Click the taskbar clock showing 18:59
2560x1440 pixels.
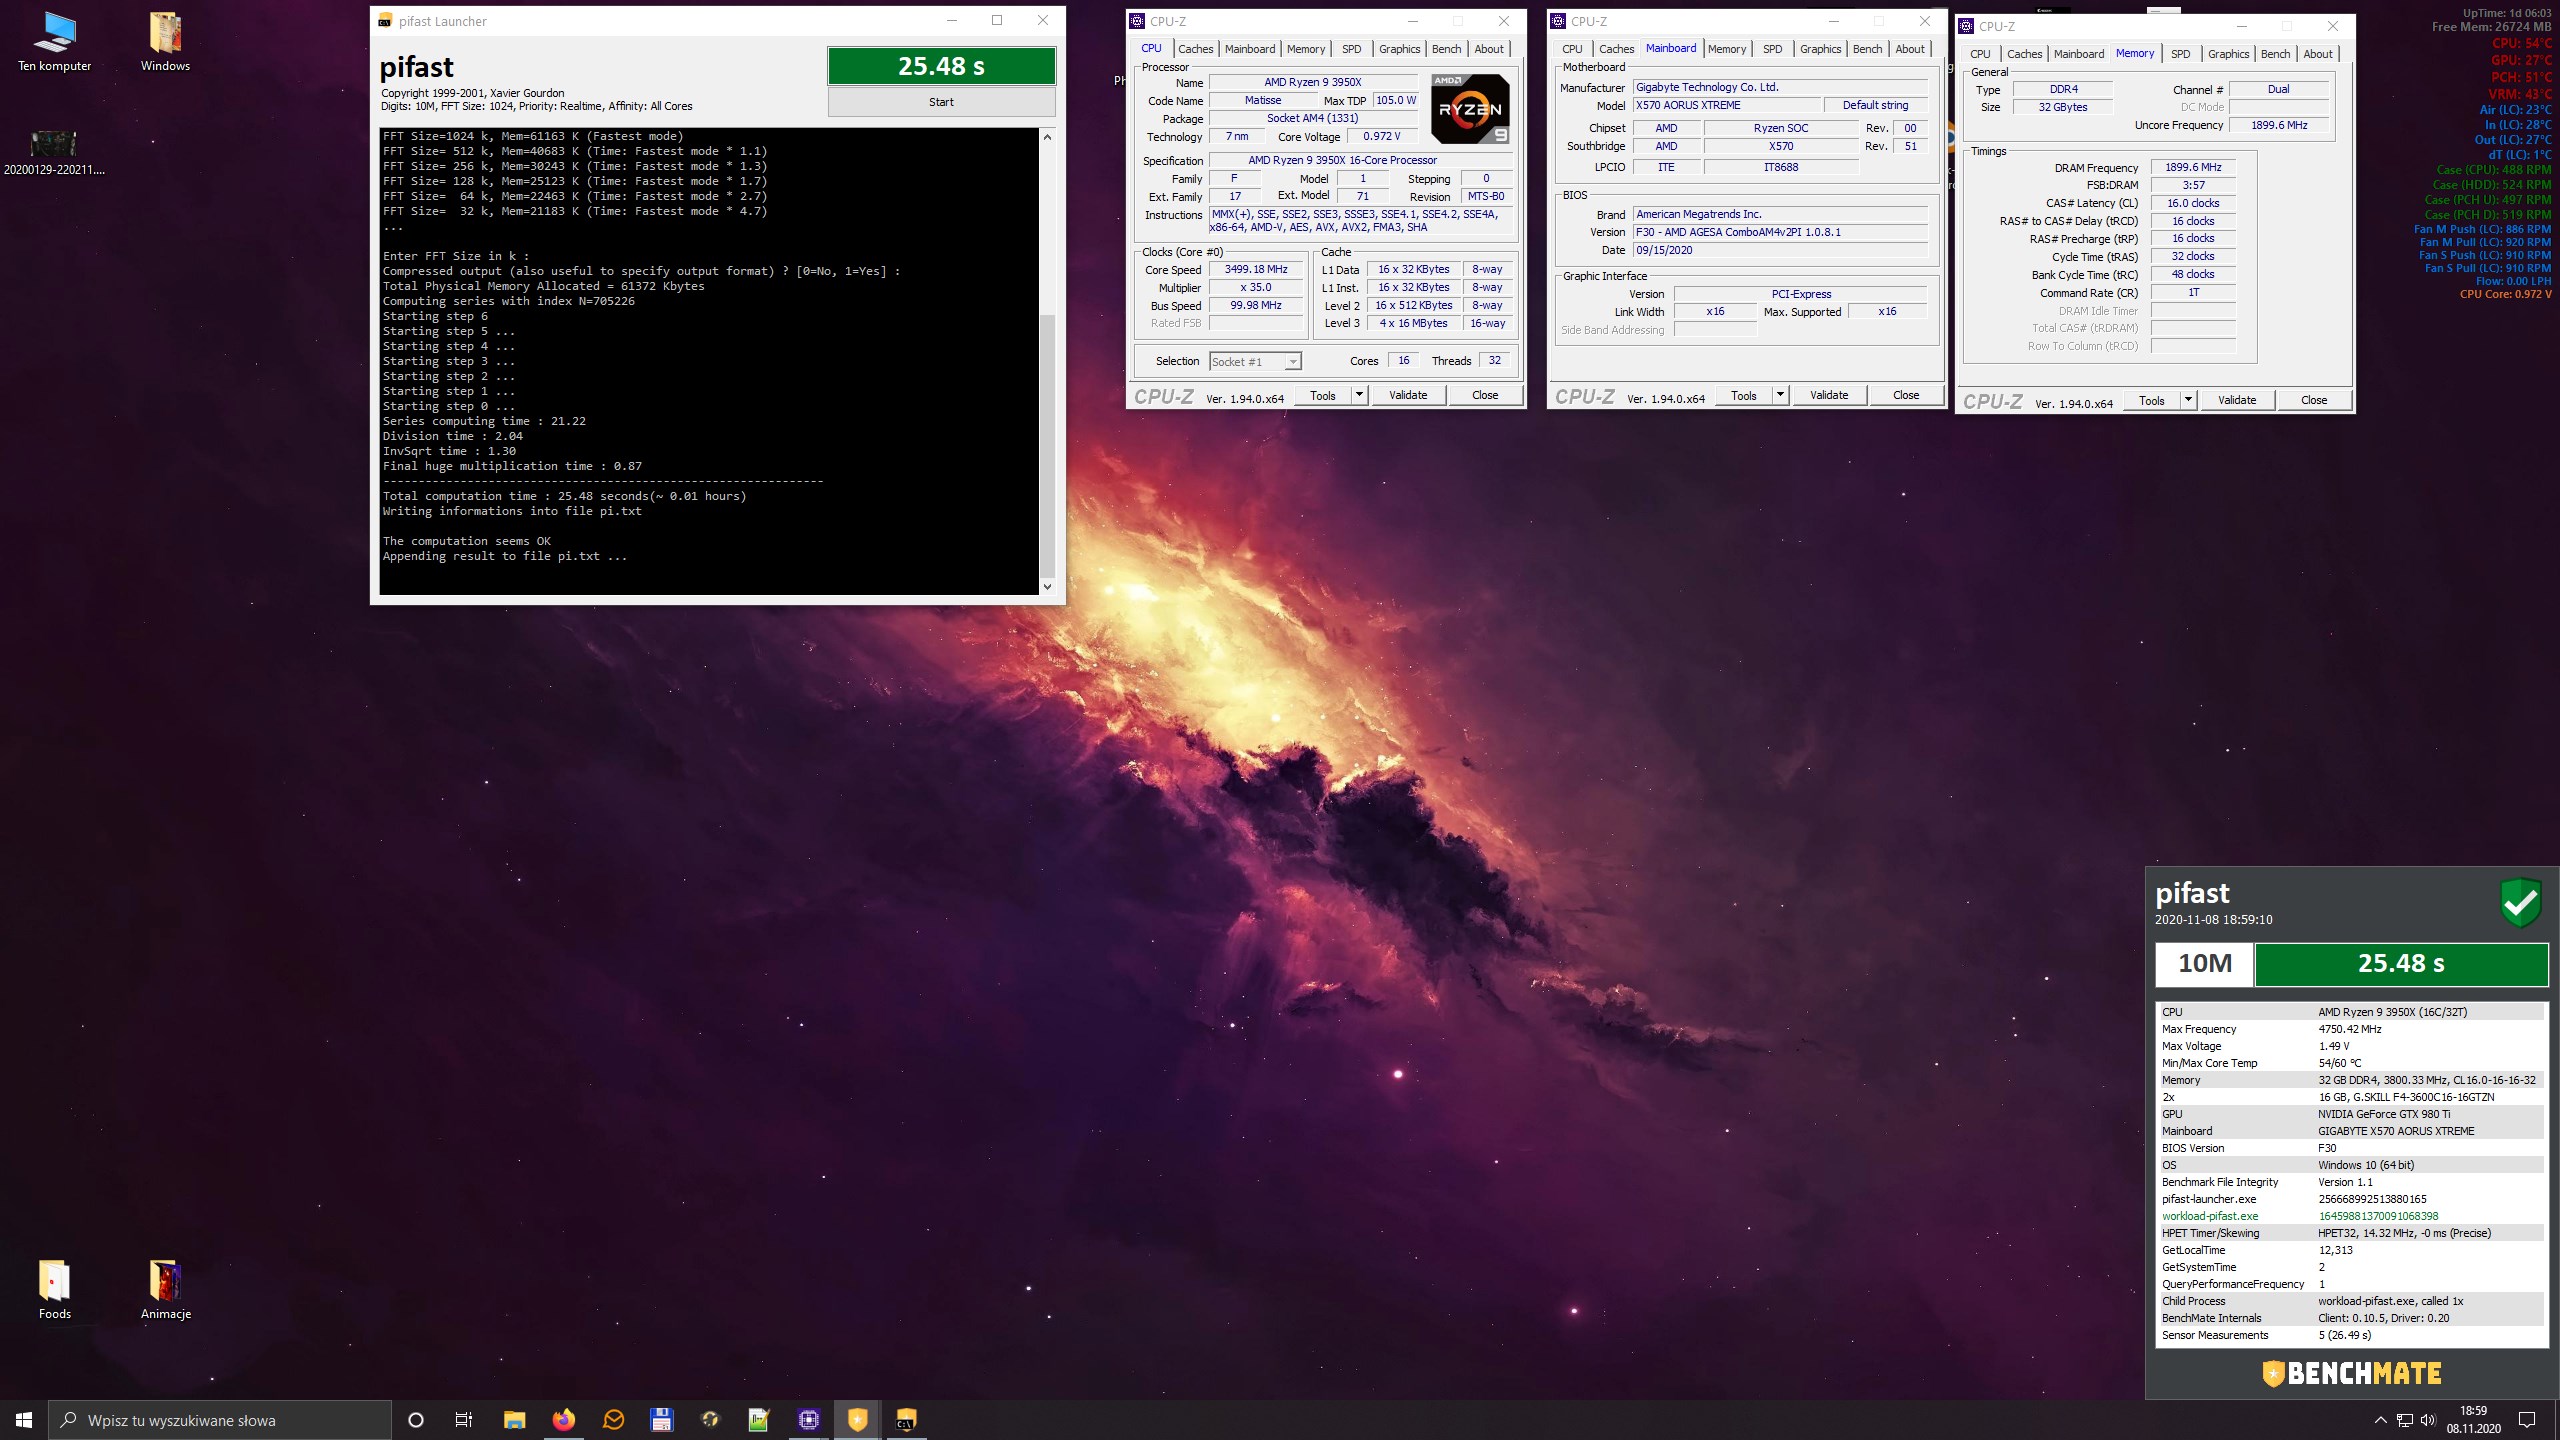(x=2474, y=1420)
